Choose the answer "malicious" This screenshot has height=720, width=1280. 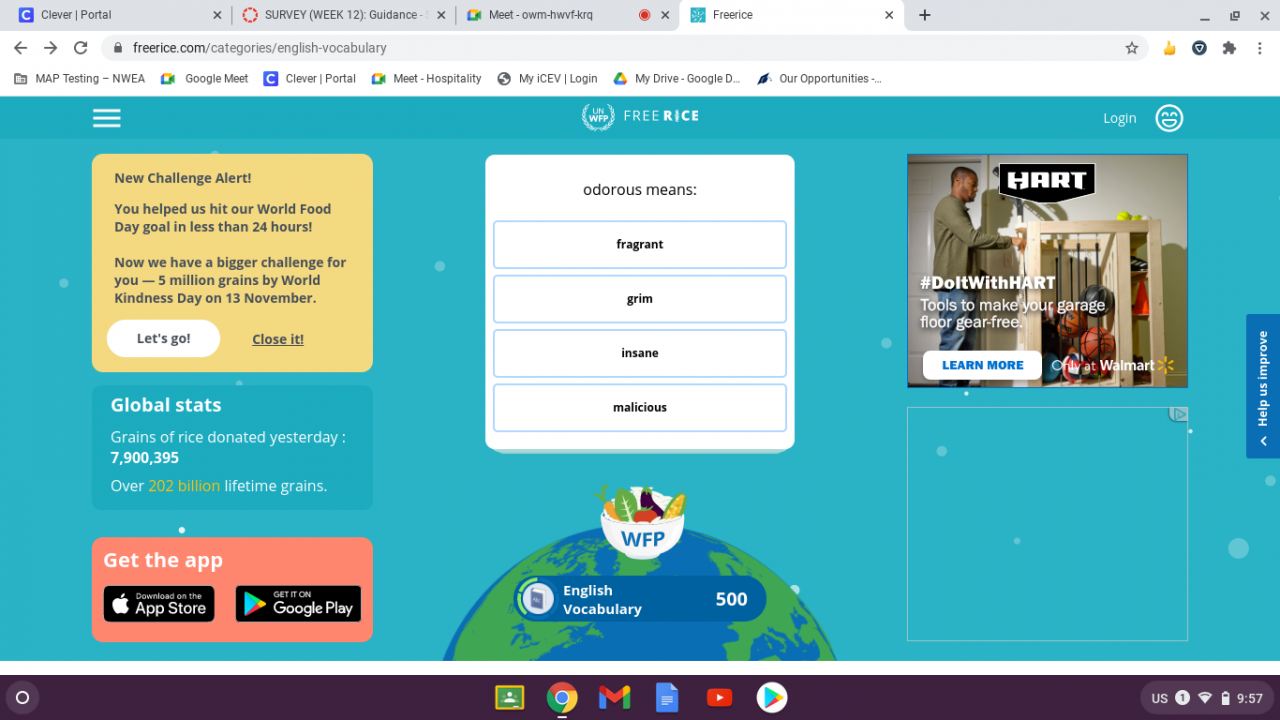click(640, 408)
